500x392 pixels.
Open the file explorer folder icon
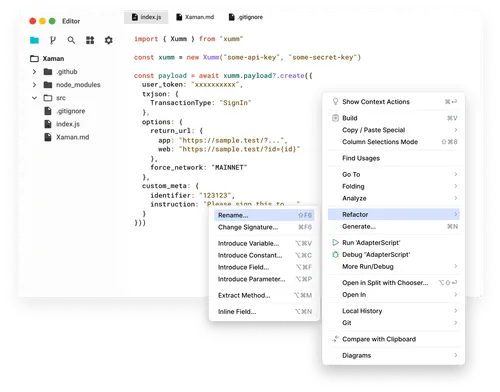34,40
